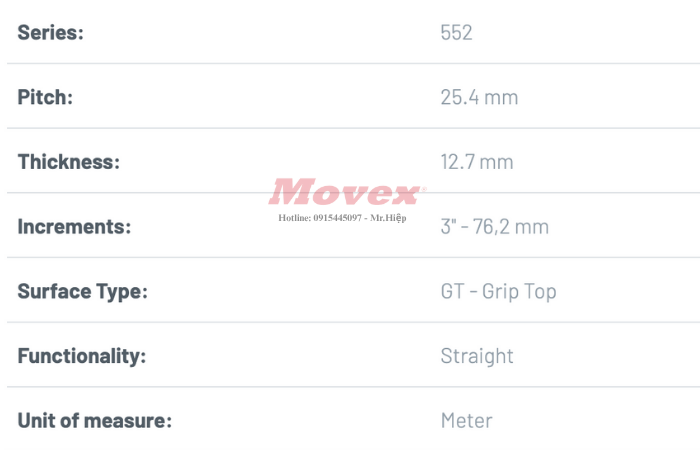The height and width of the screenshot is (450, 700).
Task: Click the functionality value Straight
Action: point(477,356)
